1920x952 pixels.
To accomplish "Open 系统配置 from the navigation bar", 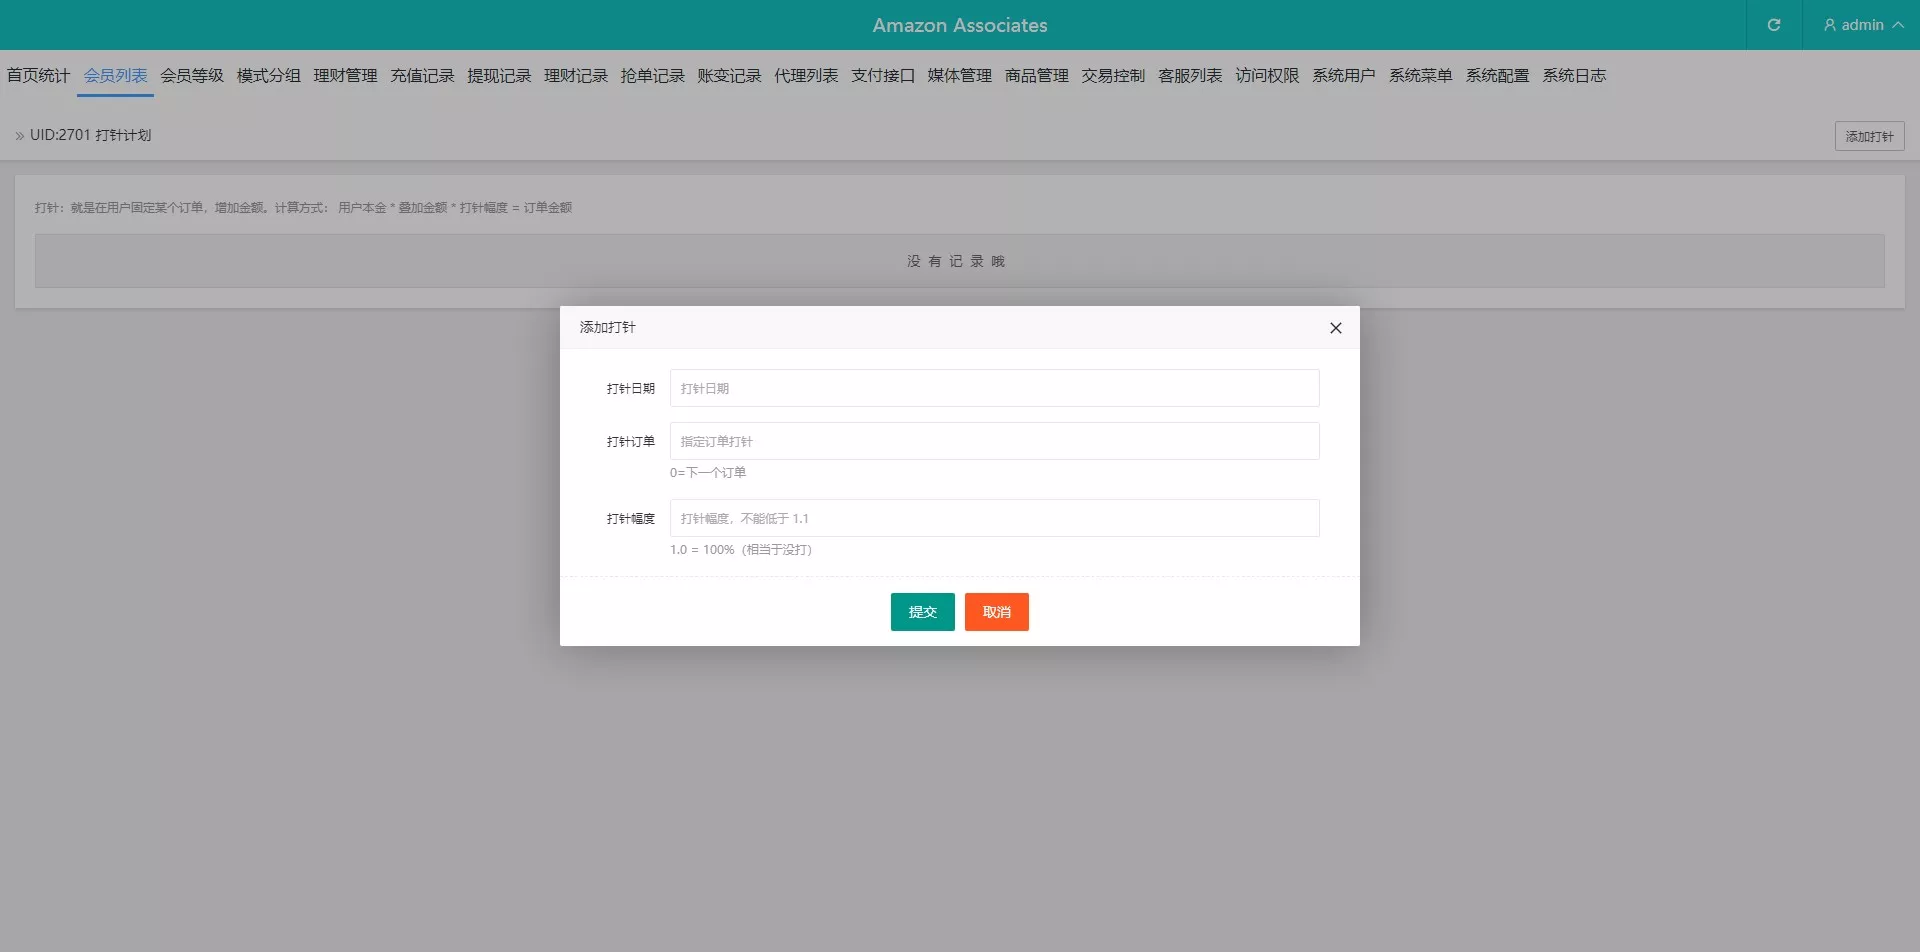I will click(1496, 76).
